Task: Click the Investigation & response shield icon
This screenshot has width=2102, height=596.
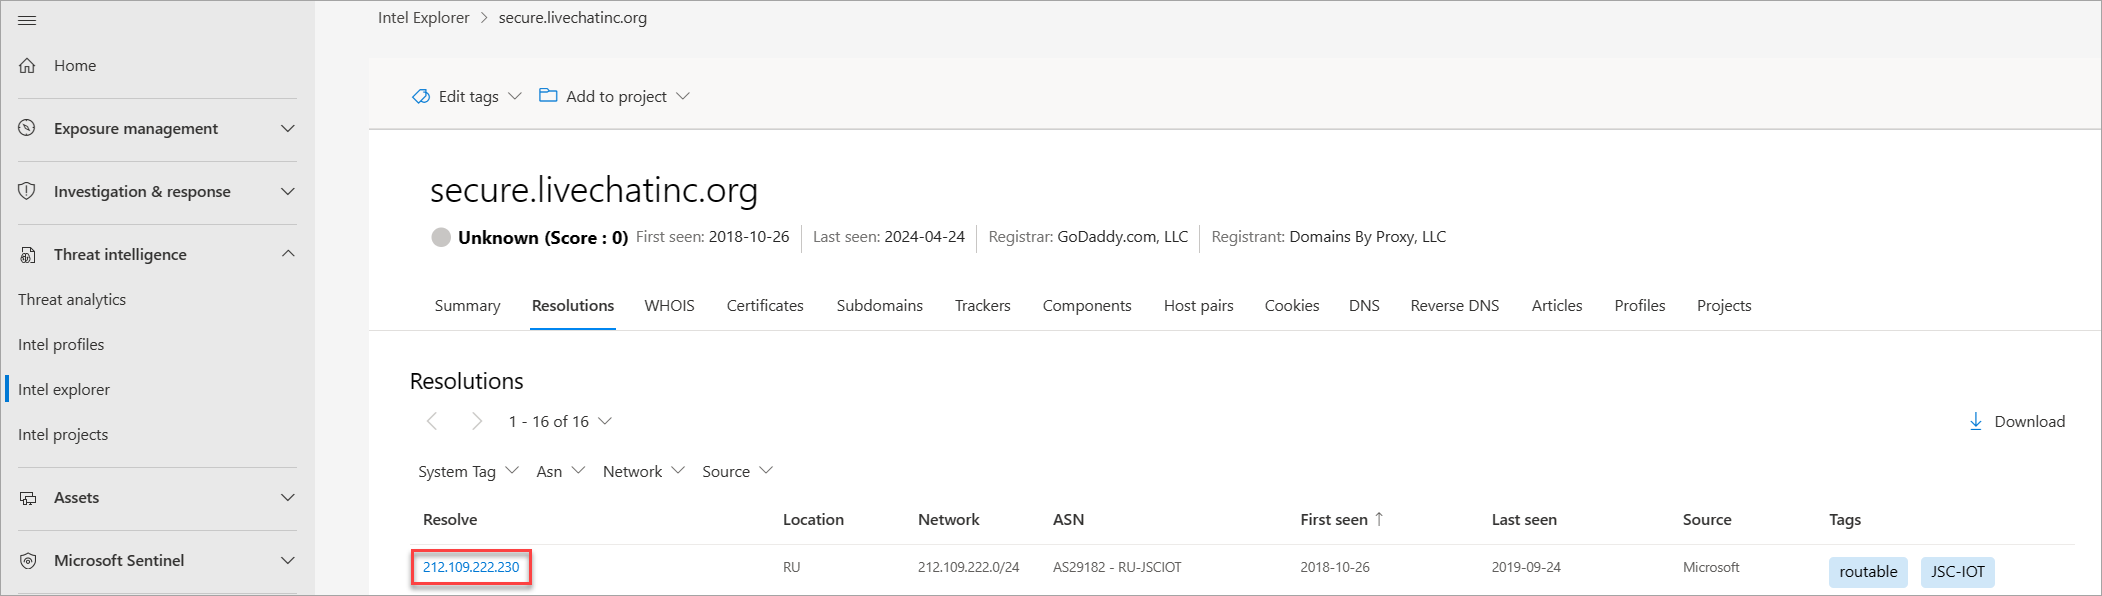Action: (x=27, y=191)
